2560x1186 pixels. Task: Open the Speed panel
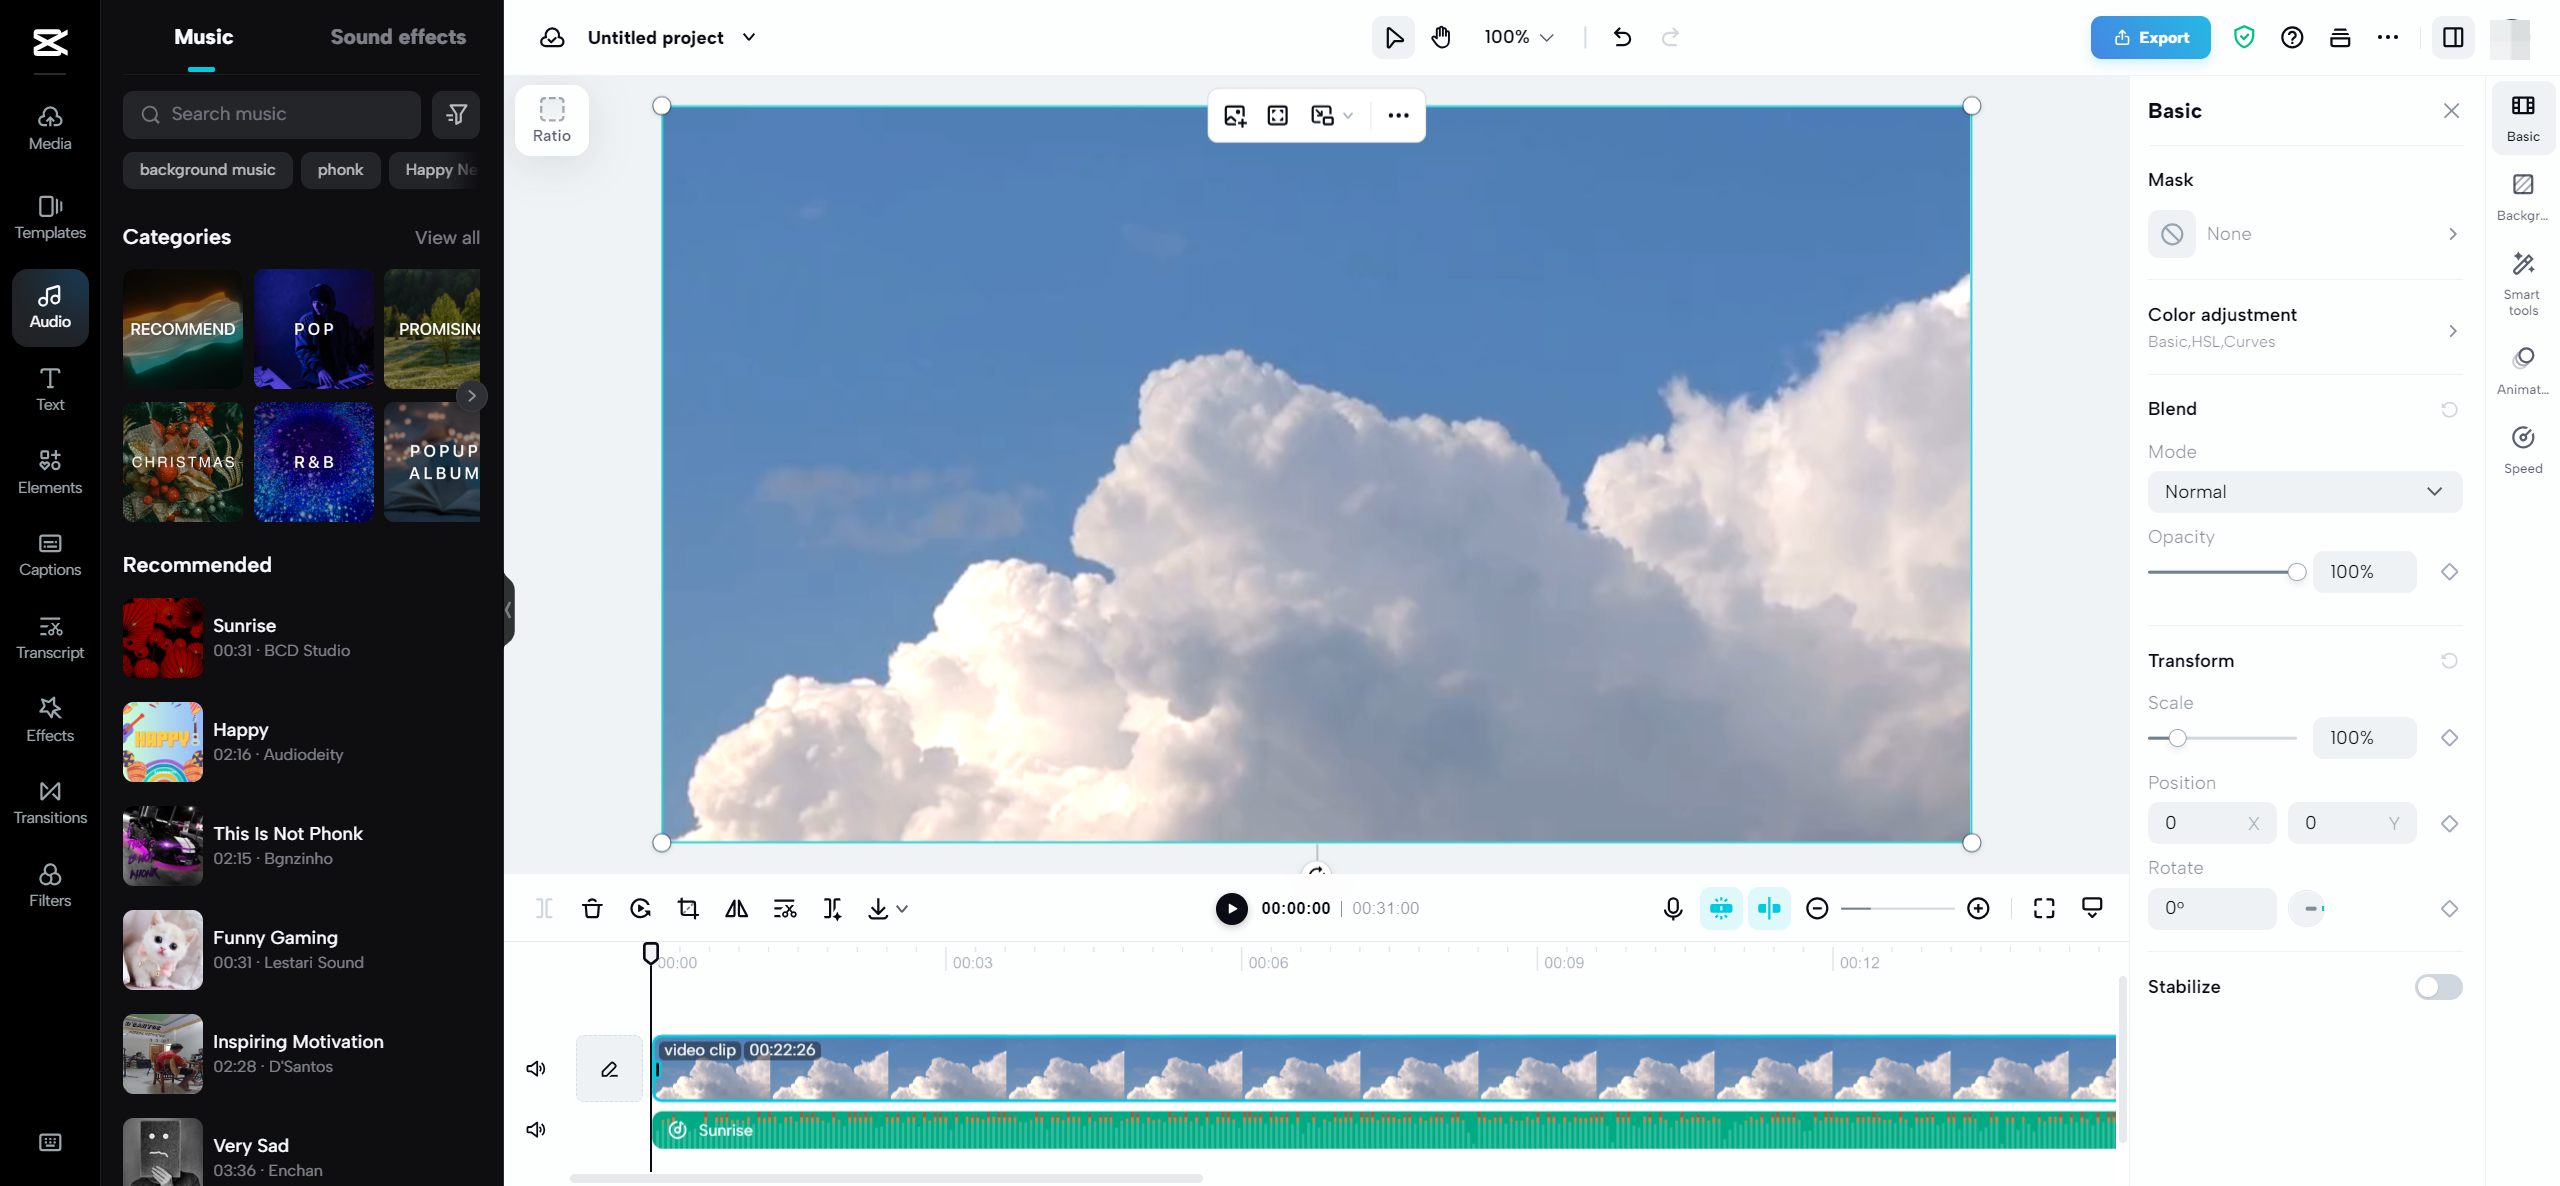pyautogui.click(x=2523, y=449)
